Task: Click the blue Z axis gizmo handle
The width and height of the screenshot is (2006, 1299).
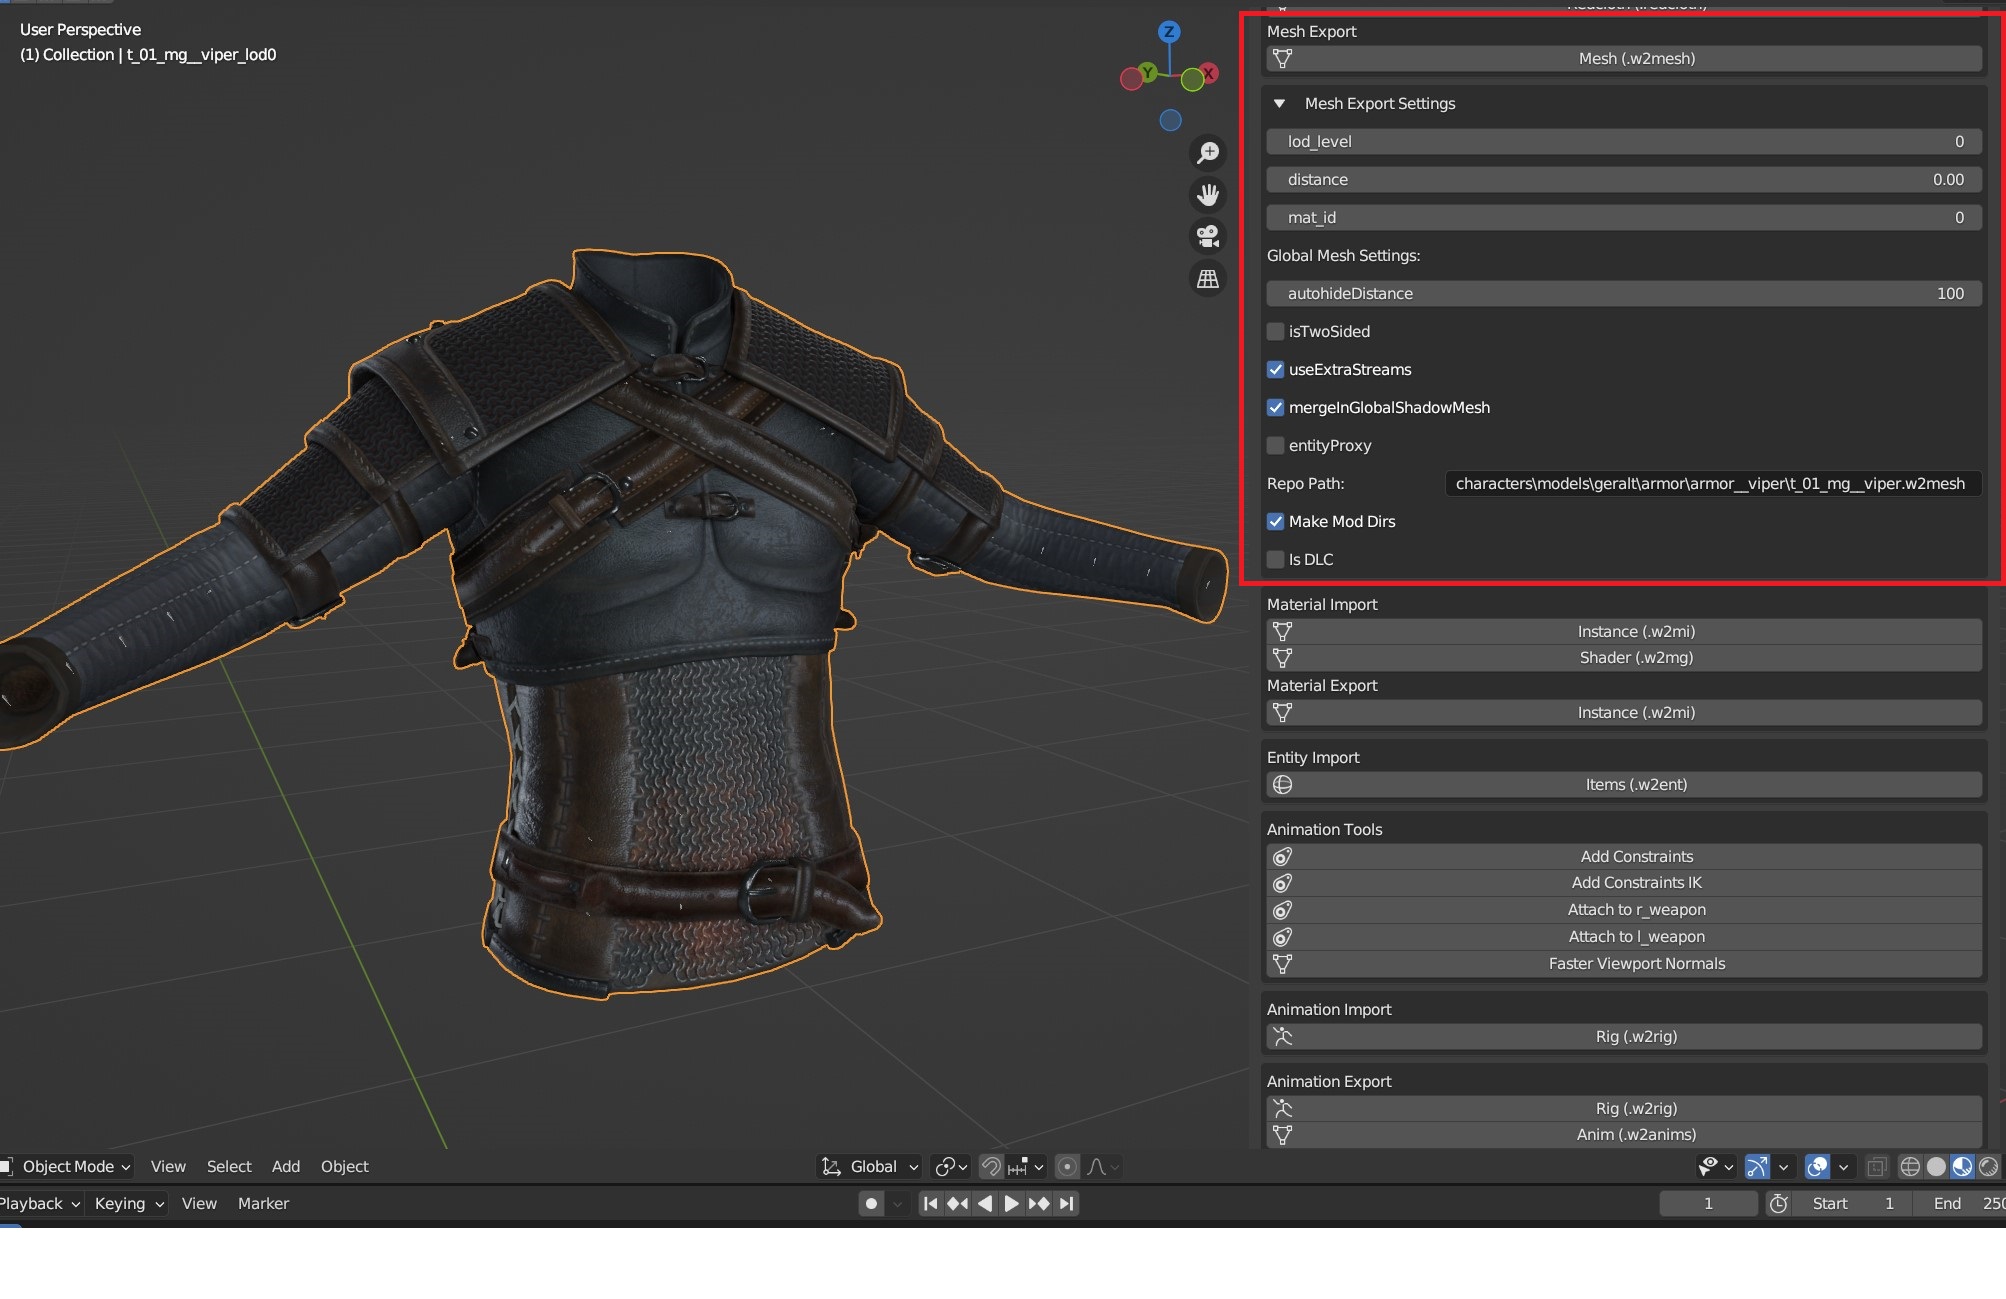Action: [1169, 32]
